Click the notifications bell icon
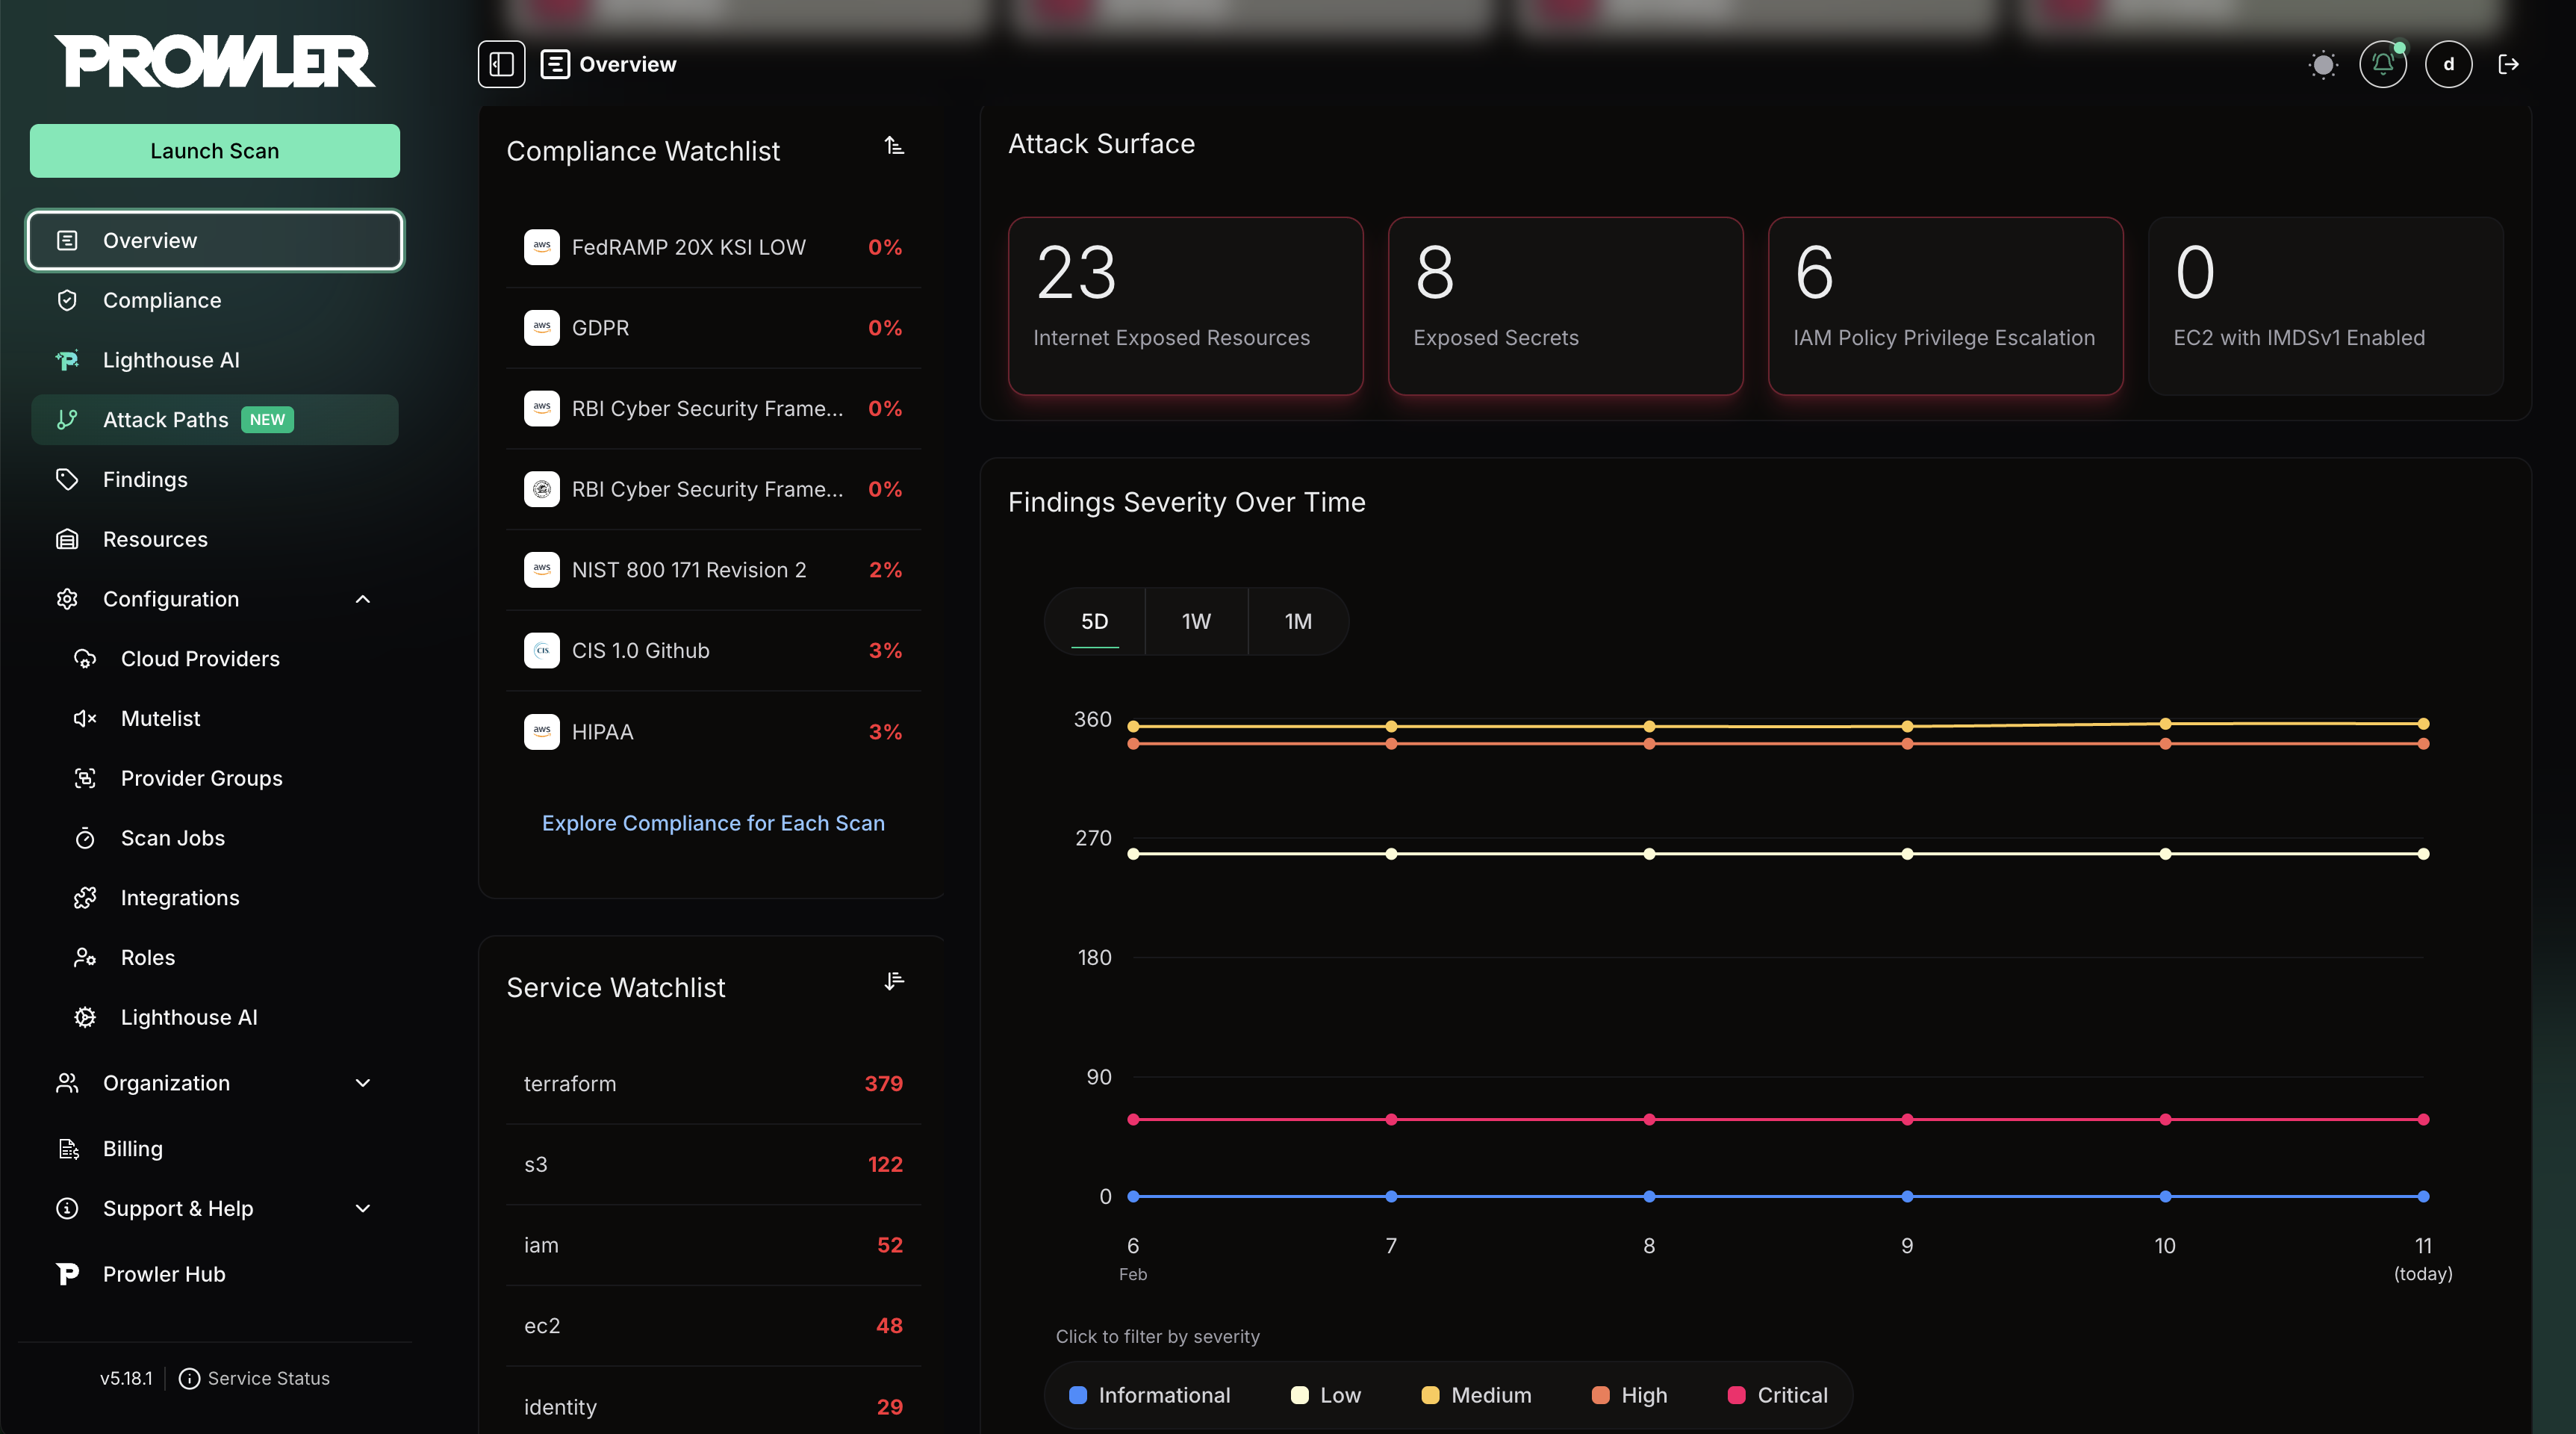The image size is (2576, 1434). pos(2383,64)
